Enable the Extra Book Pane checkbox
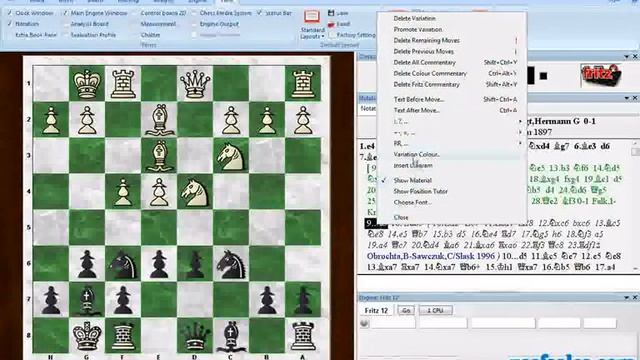The image size is (640, 360). 10,35
